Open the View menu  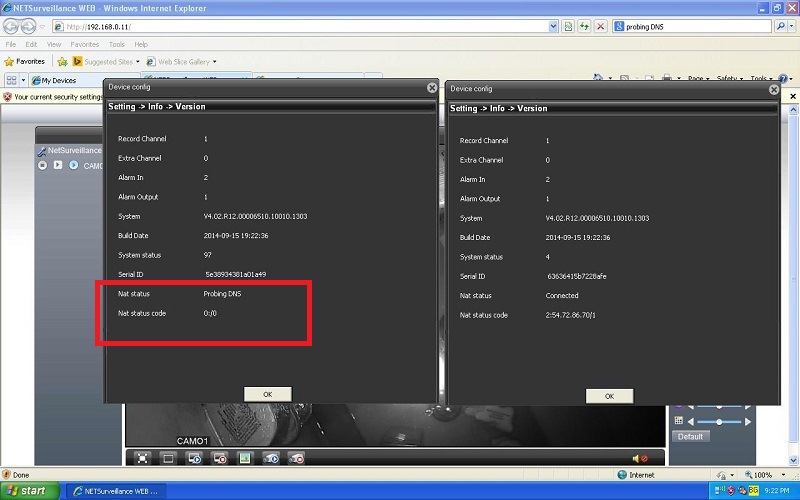tap(54, 44)
